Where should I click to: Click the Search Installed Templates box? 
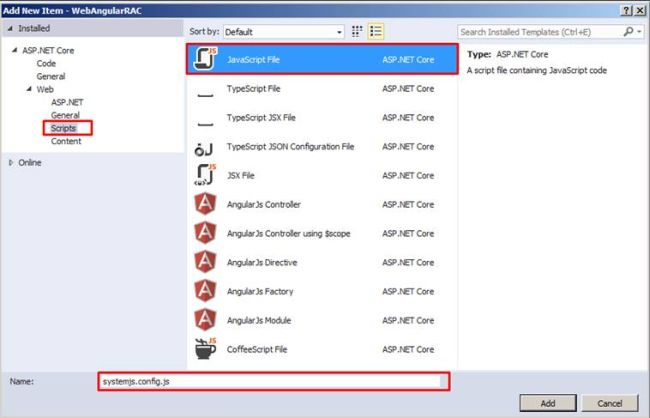point(540,32)
